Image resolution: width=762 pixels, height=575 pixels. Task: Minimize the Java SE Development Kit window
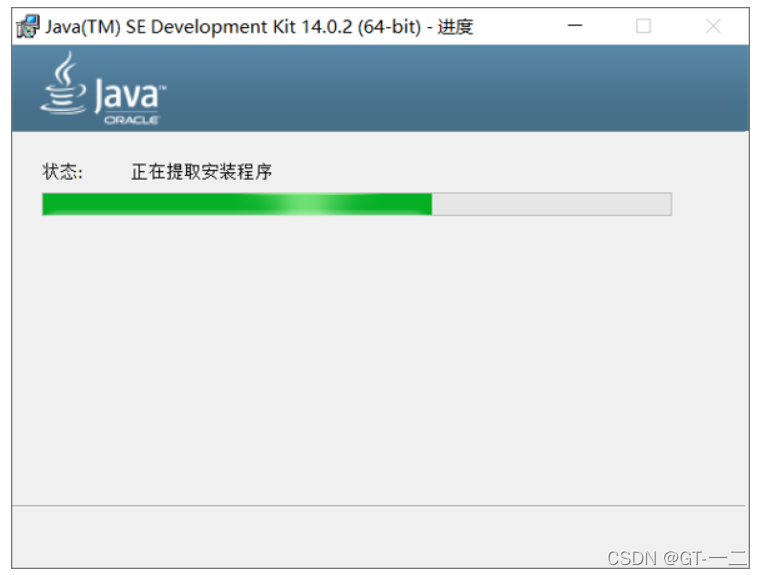tap(575, 26)
